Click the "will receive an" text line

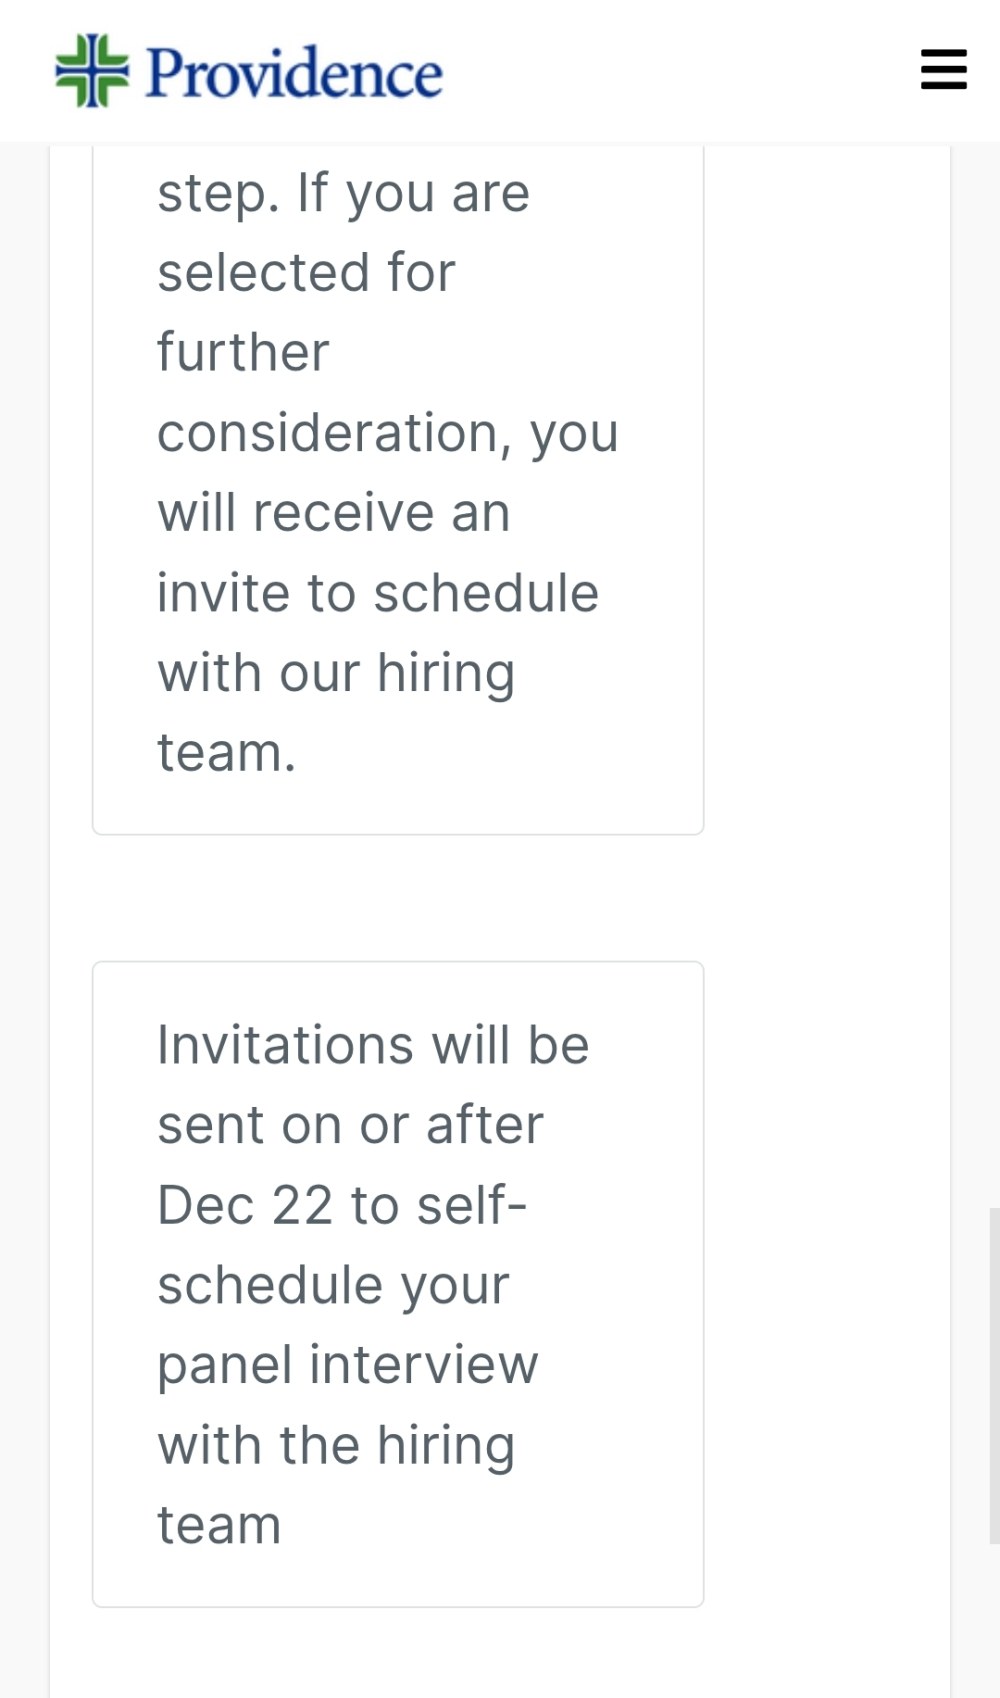(334, 513)
